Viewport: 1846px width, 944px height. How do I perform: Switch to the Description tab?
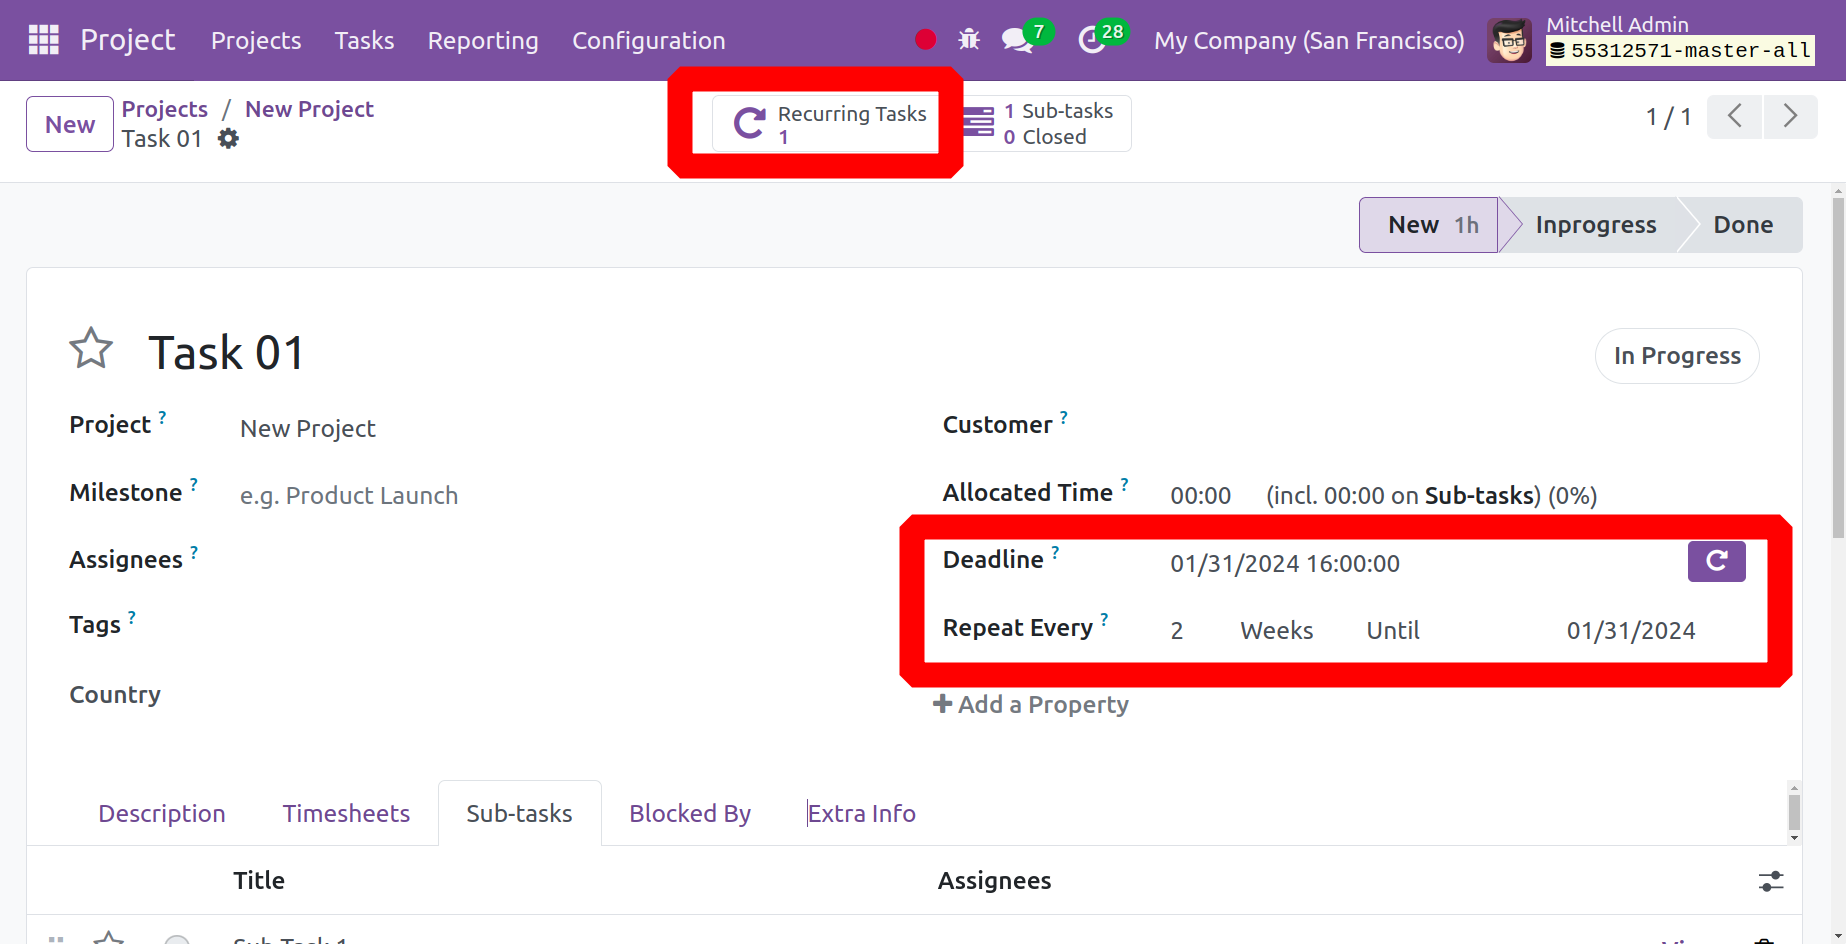(x=162, y=814)
